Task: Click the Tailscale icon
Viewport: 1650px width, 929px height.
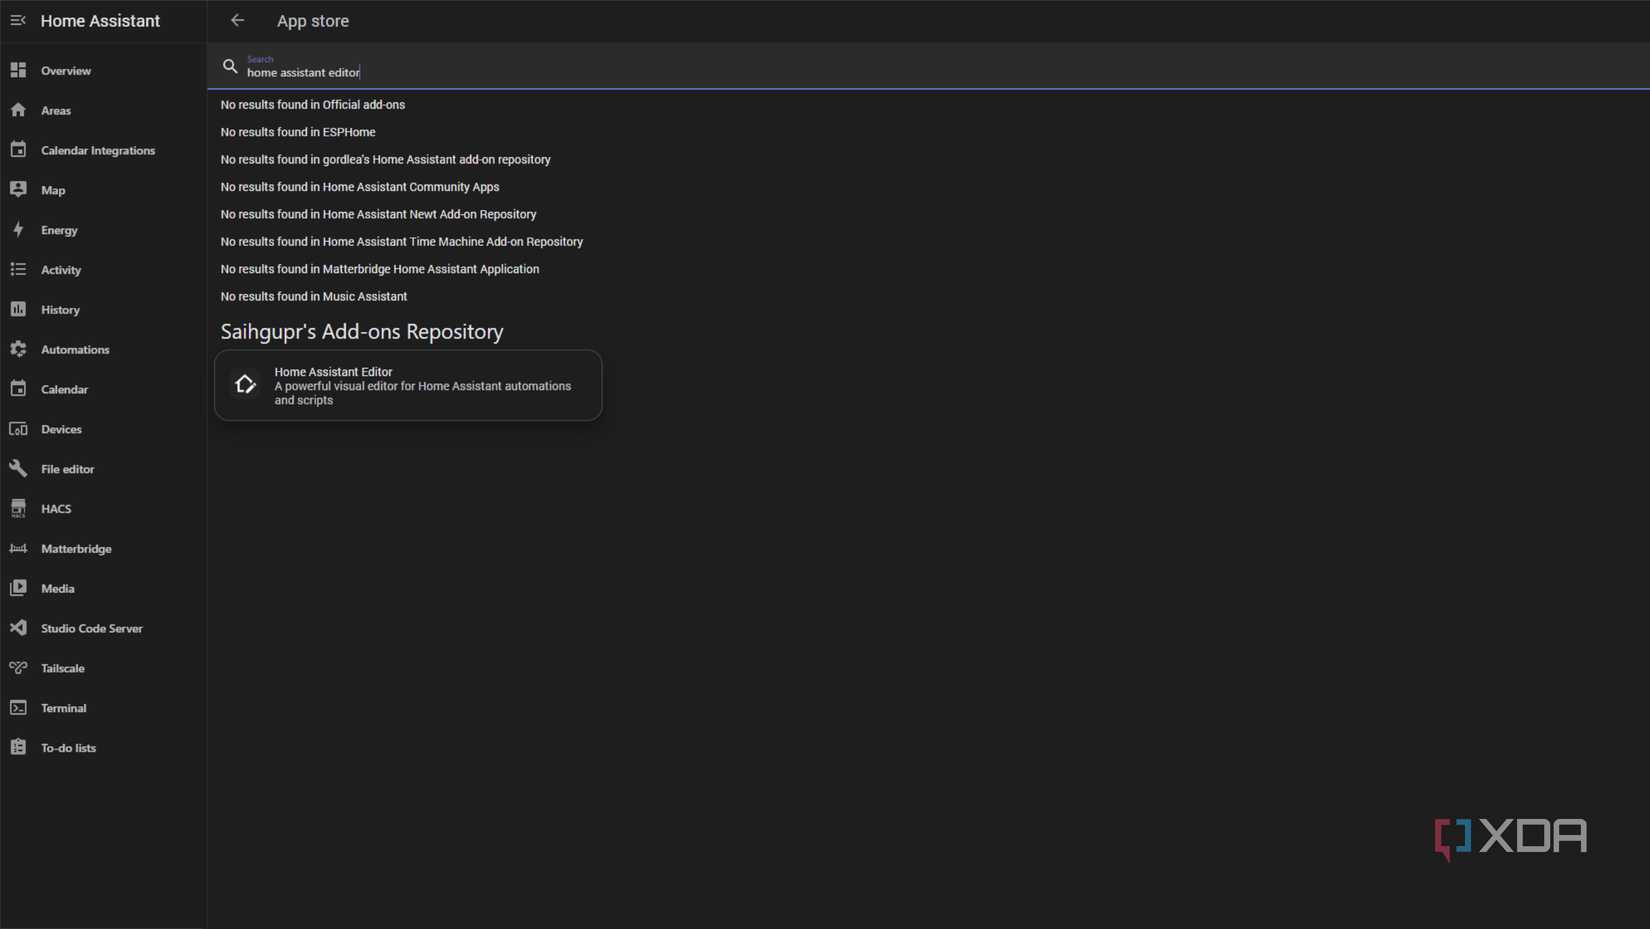Action: pos(18,668)
